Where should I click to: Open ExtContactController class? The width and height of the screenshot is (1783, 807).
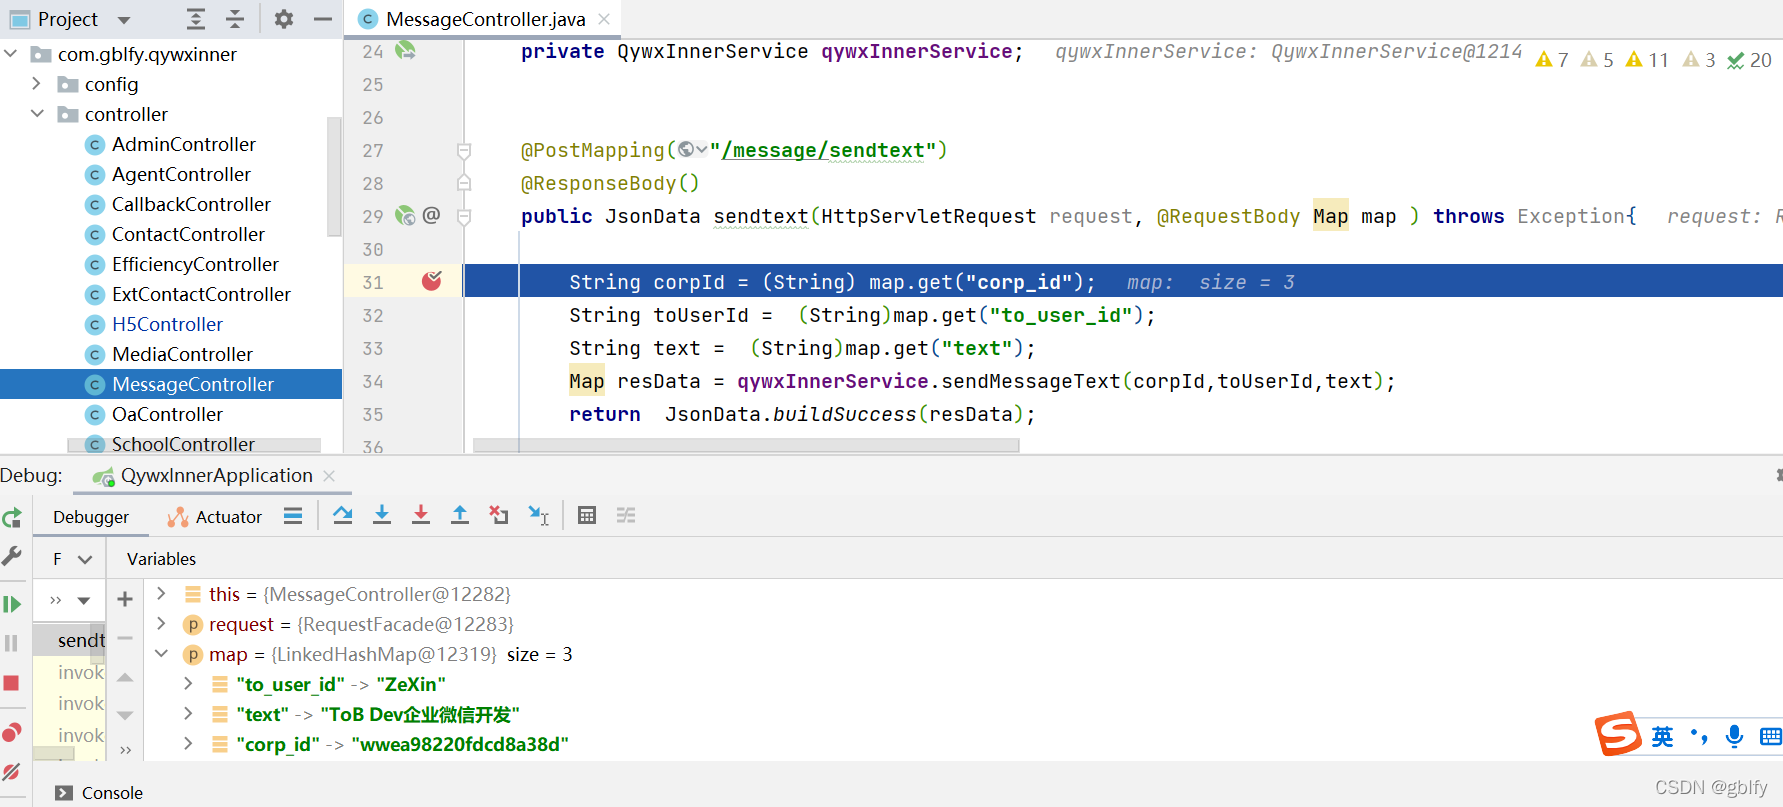coord(201,294)
